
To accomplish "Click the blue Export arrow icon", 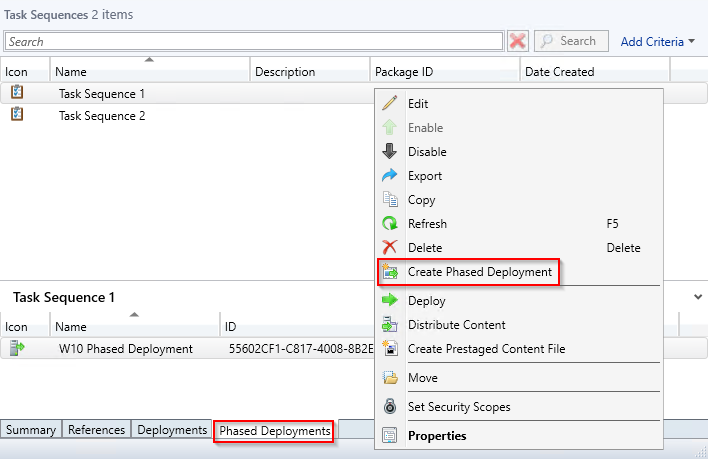I will point(390,176).
